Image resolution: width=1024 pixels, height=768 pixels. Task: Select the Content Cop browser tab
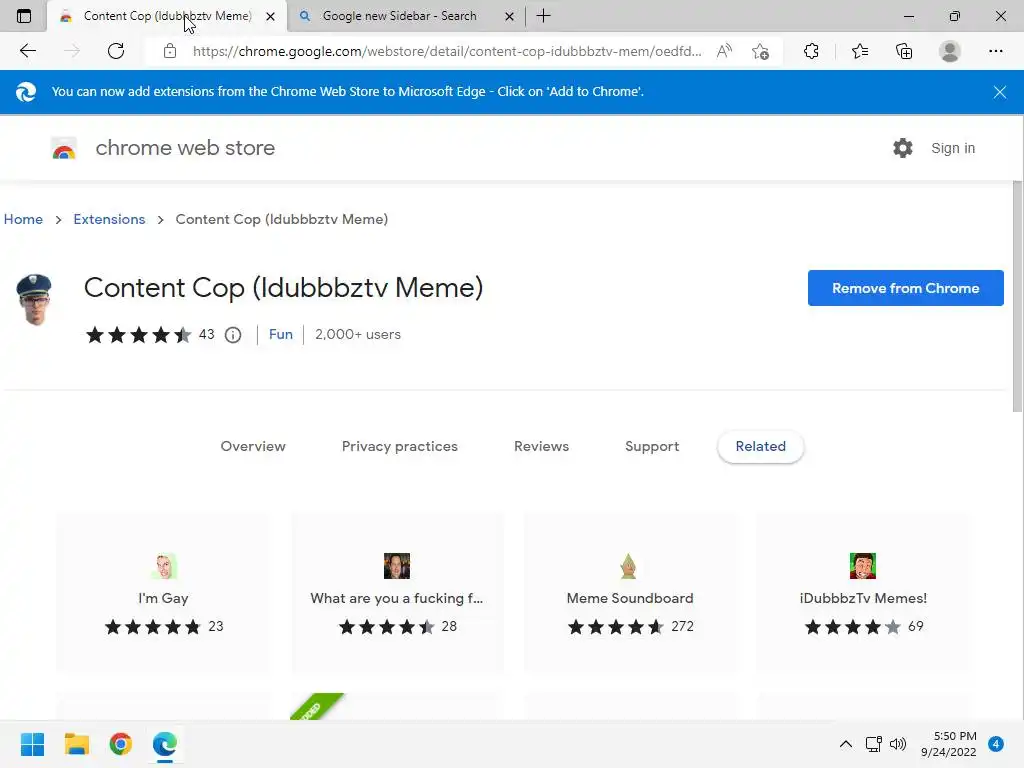pos(167,16)
